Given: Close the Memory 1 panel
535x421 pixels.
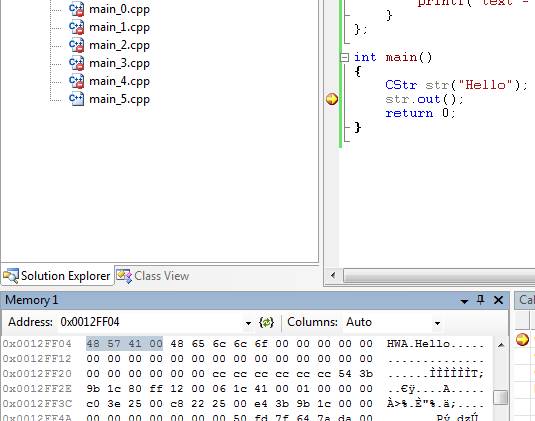Looking at the screenshot, I should pos(498,300).
